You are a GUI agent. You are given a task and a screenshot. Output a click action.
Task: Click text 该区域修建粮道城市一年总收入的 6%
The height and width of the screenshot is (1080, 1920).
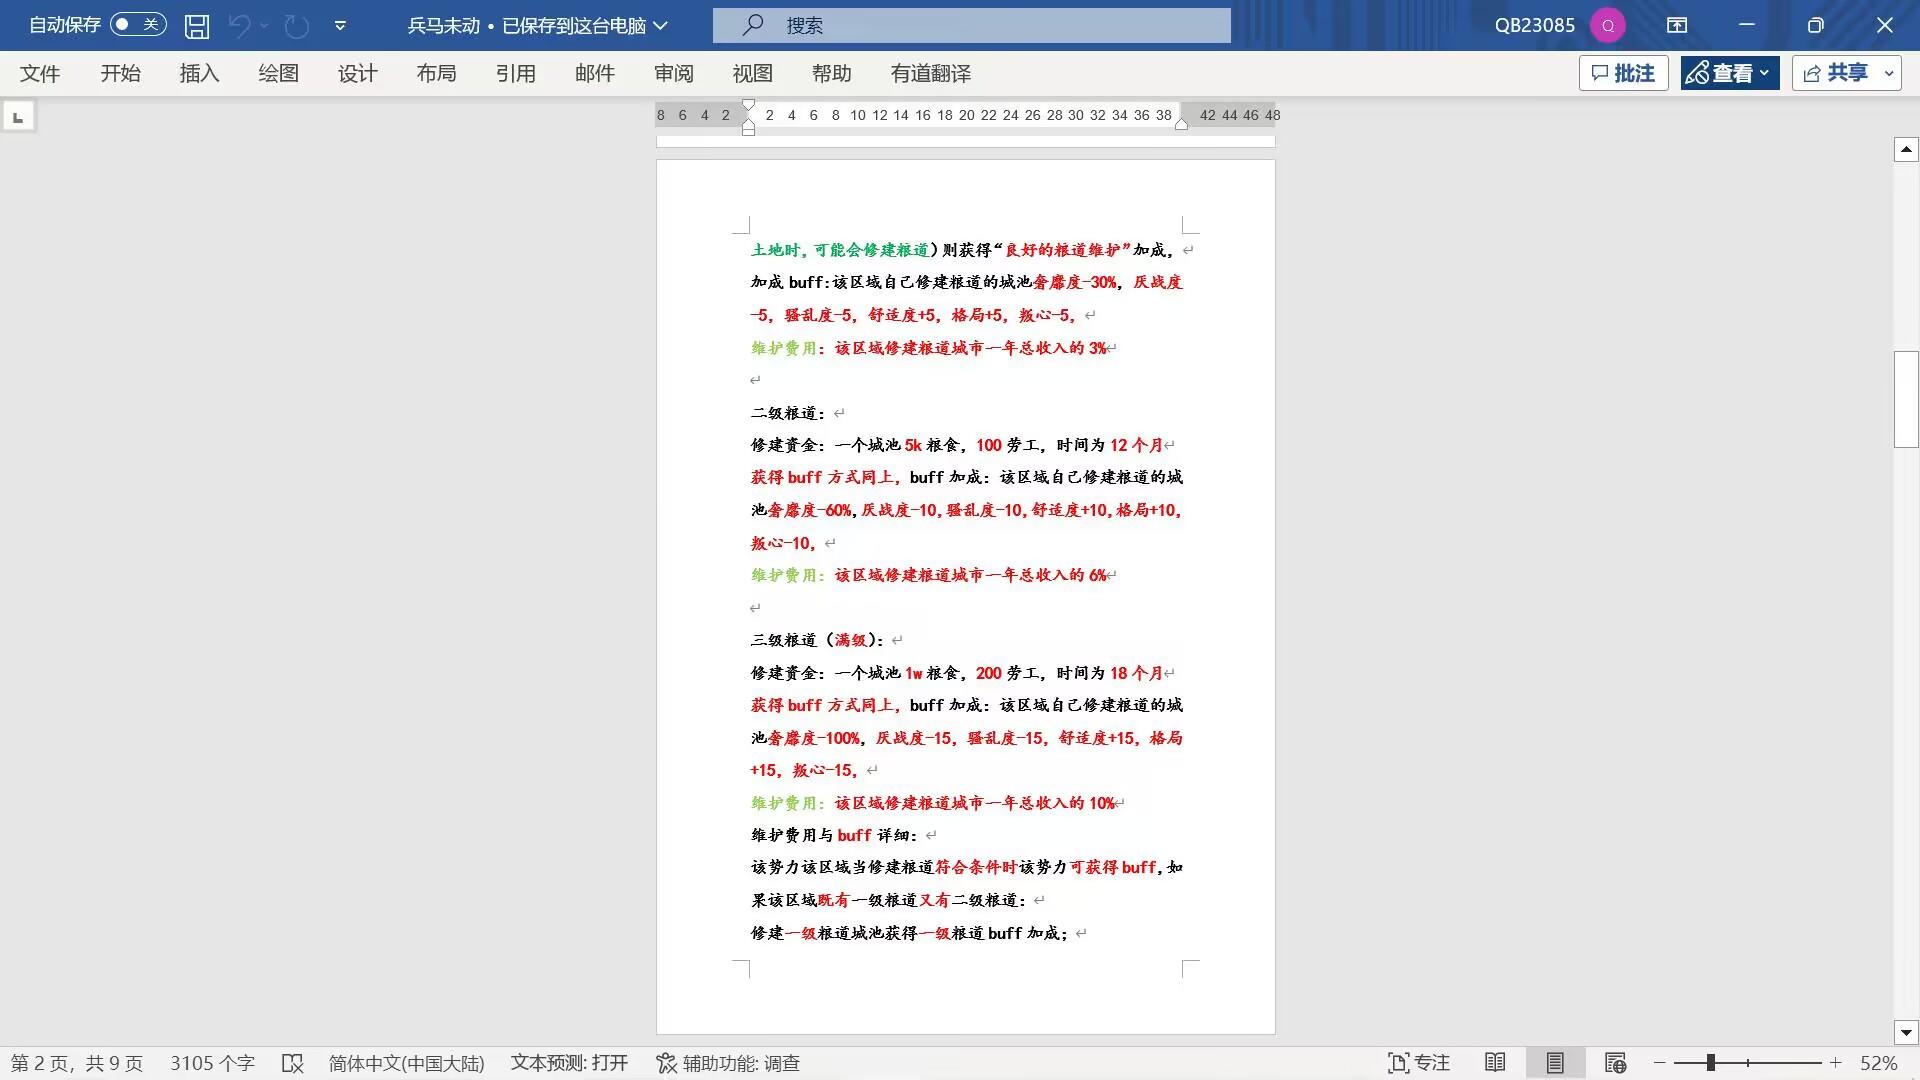(x=970, y=575)
